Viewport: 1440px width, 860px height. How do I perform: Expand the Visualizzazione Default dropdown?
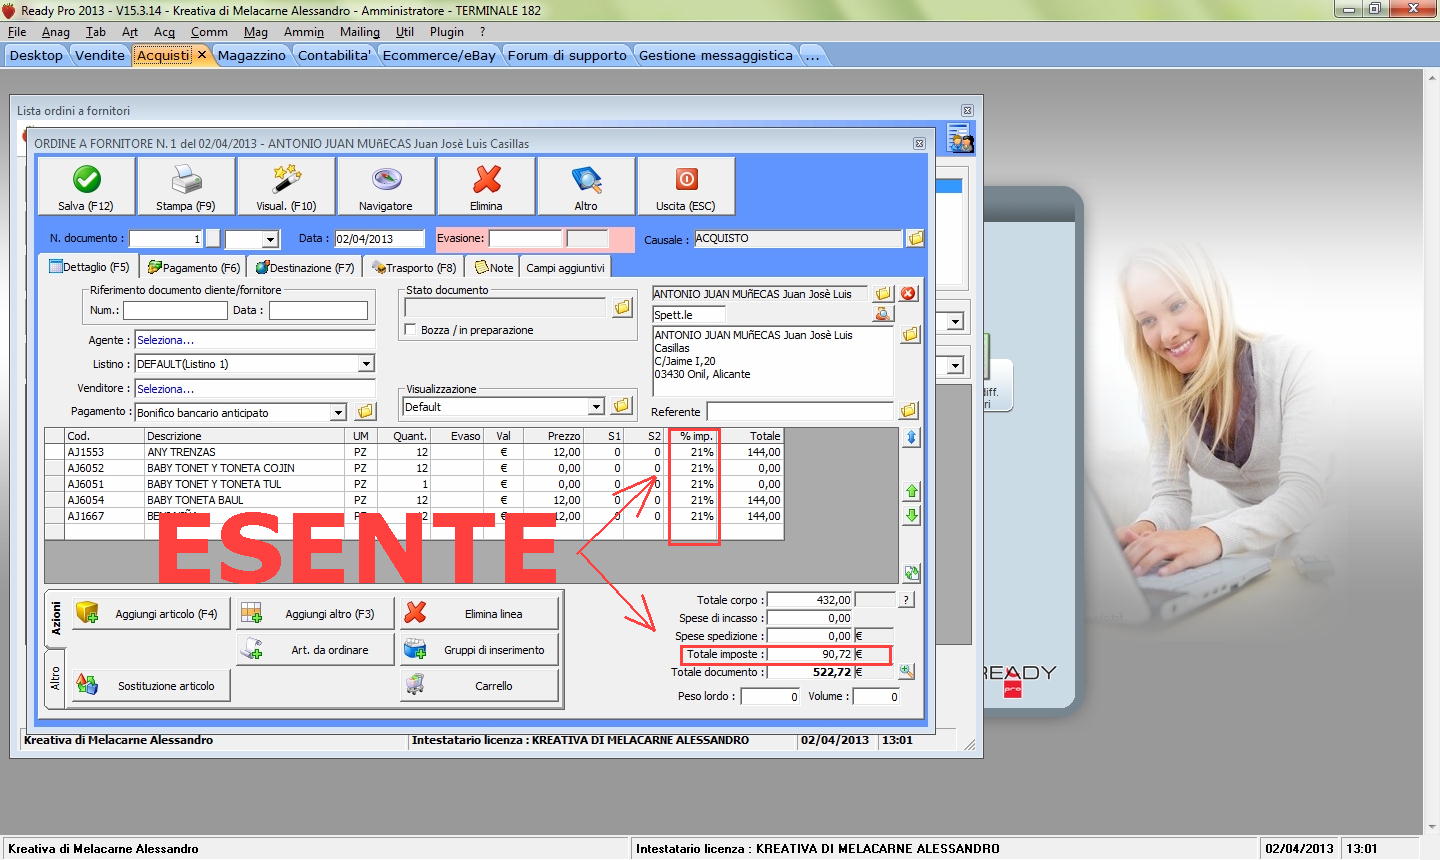tap(596, 407)
